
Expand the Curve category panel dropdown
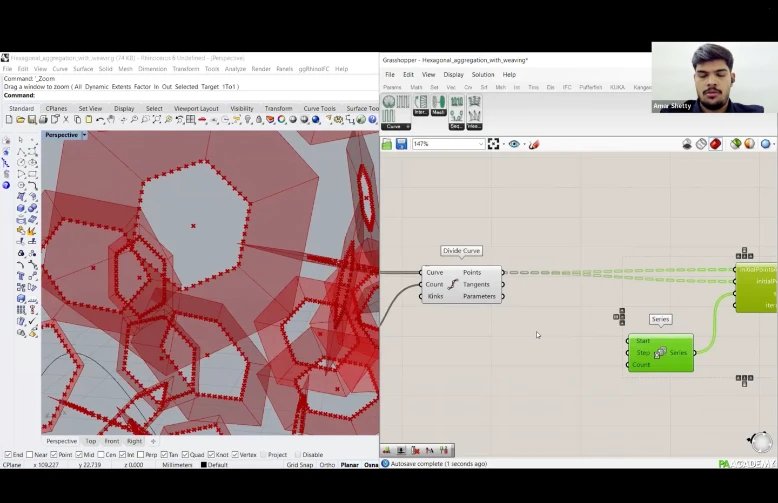pos(407,127)
